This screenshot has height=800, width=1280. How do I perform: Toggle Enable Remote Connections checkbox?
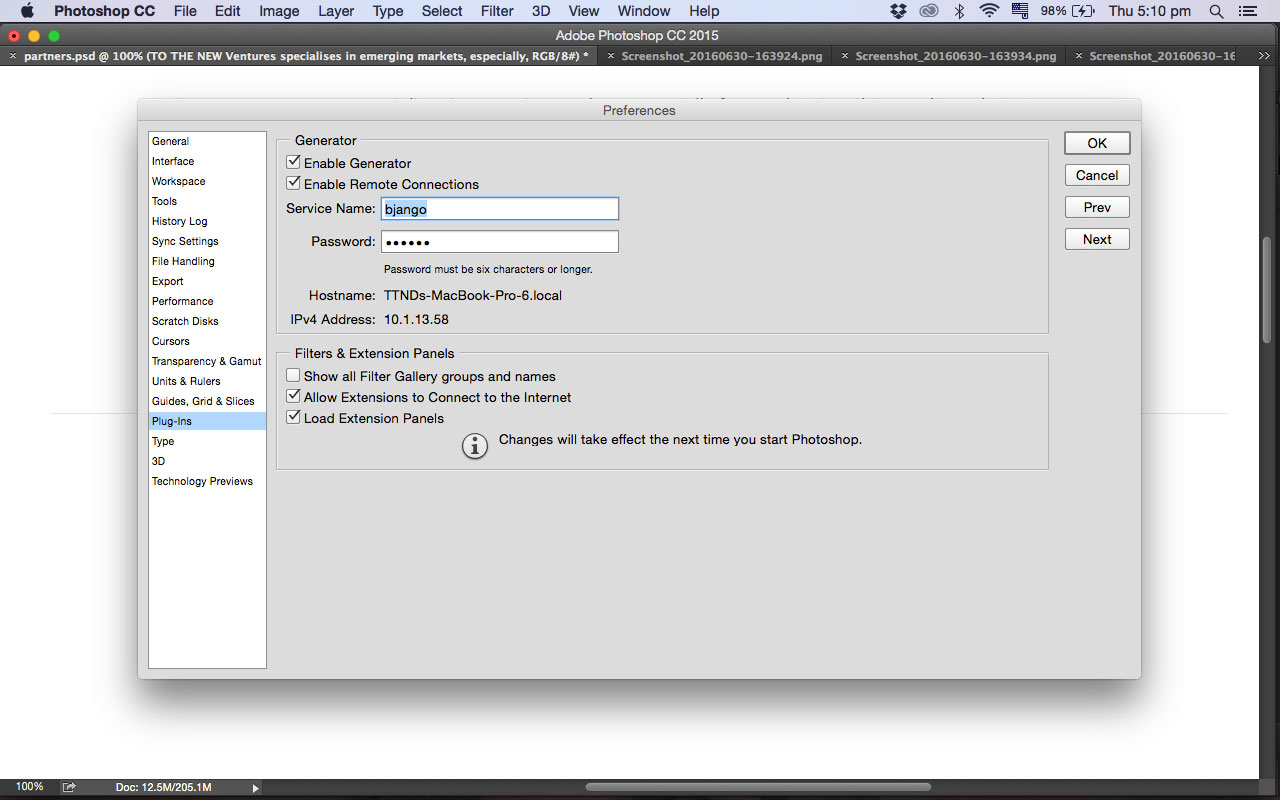pos(293,183)
